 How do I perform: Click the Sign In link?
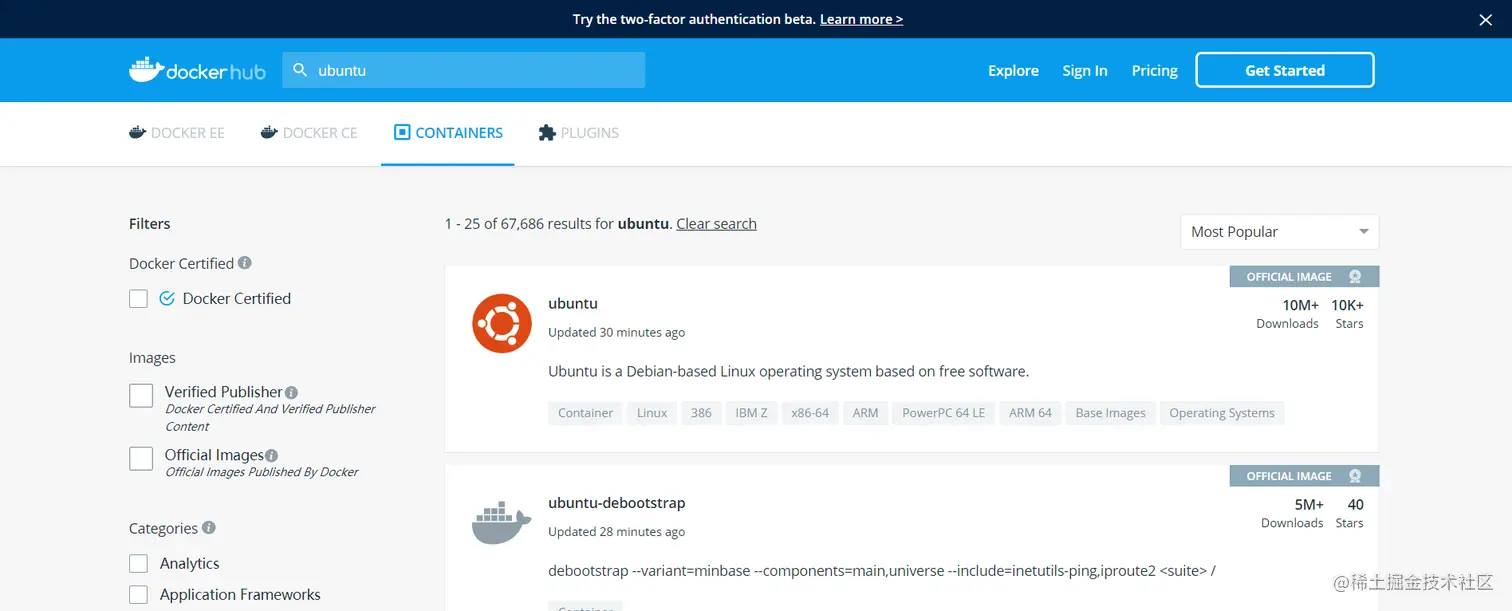pyautogui.click(x=1085, y=70)
